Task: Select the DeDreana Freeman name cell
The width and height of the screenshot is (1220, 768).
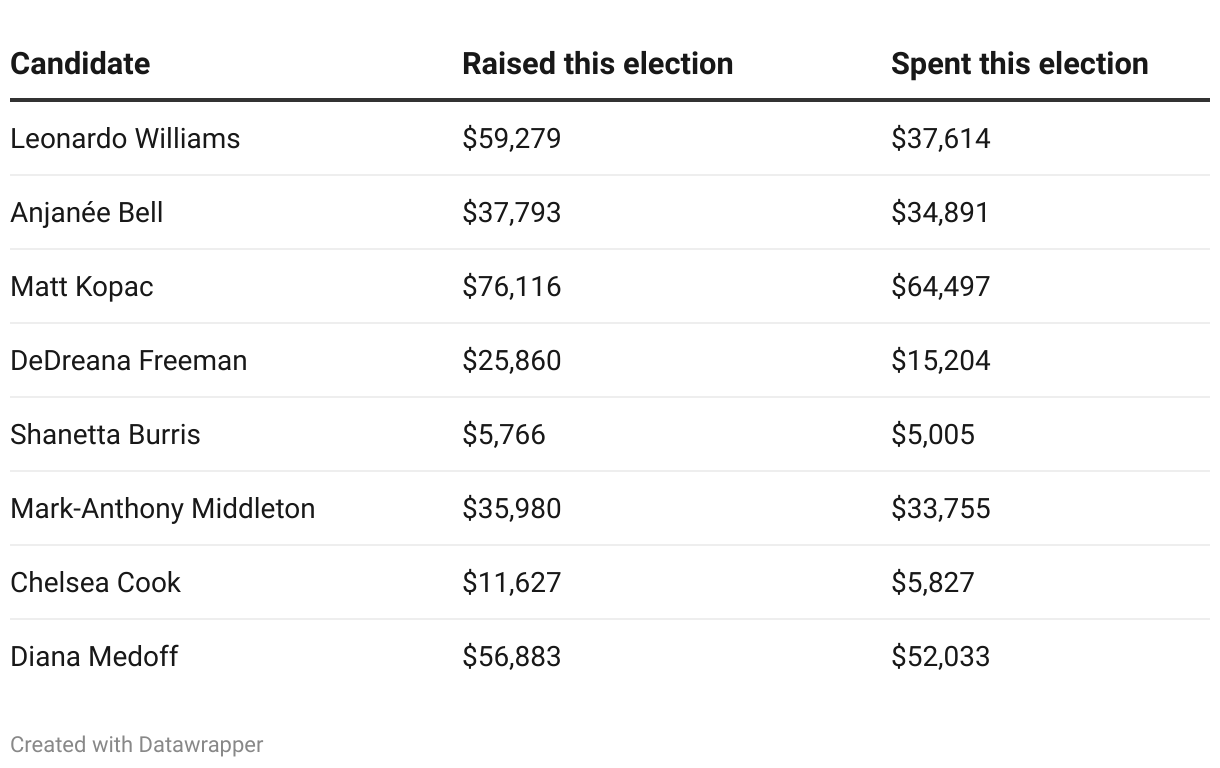Action: [129, 360]
